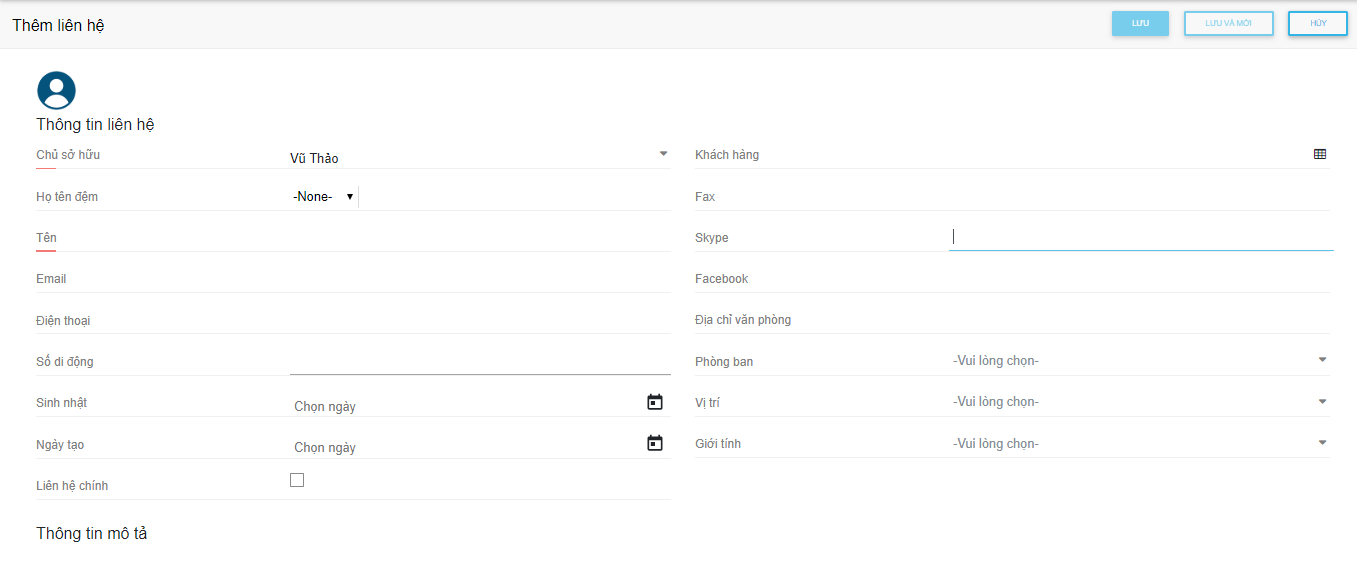Focus the Tên input field
Image resolution: width=1357 pixels, height=573 pixels.
point(480,238)
